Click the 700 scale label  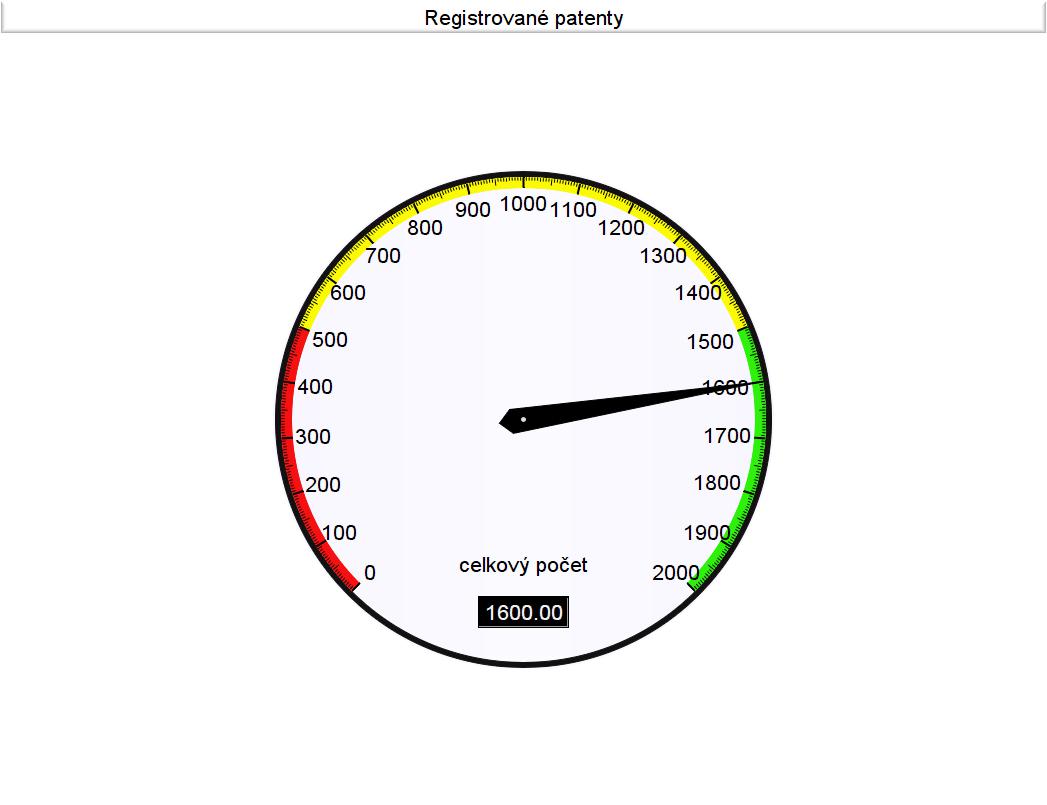pos(383,256)
